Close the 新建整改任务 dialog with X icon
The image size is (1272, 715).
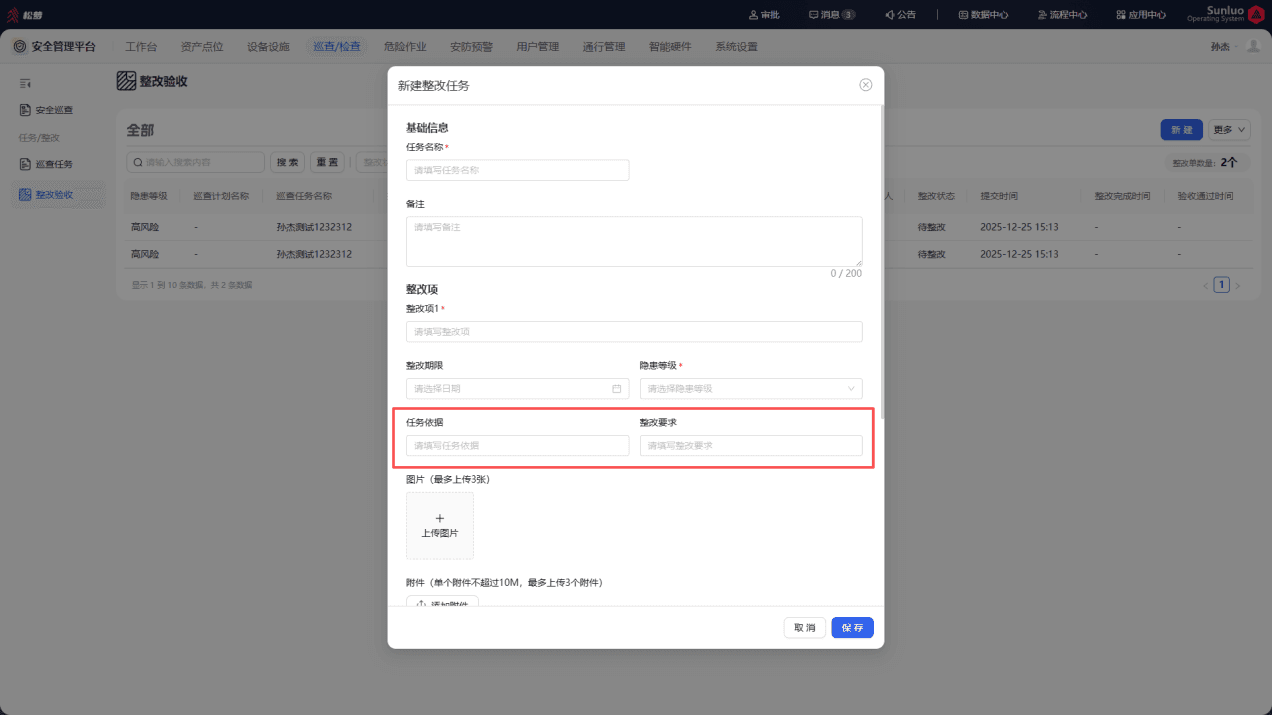pos(866,85)
